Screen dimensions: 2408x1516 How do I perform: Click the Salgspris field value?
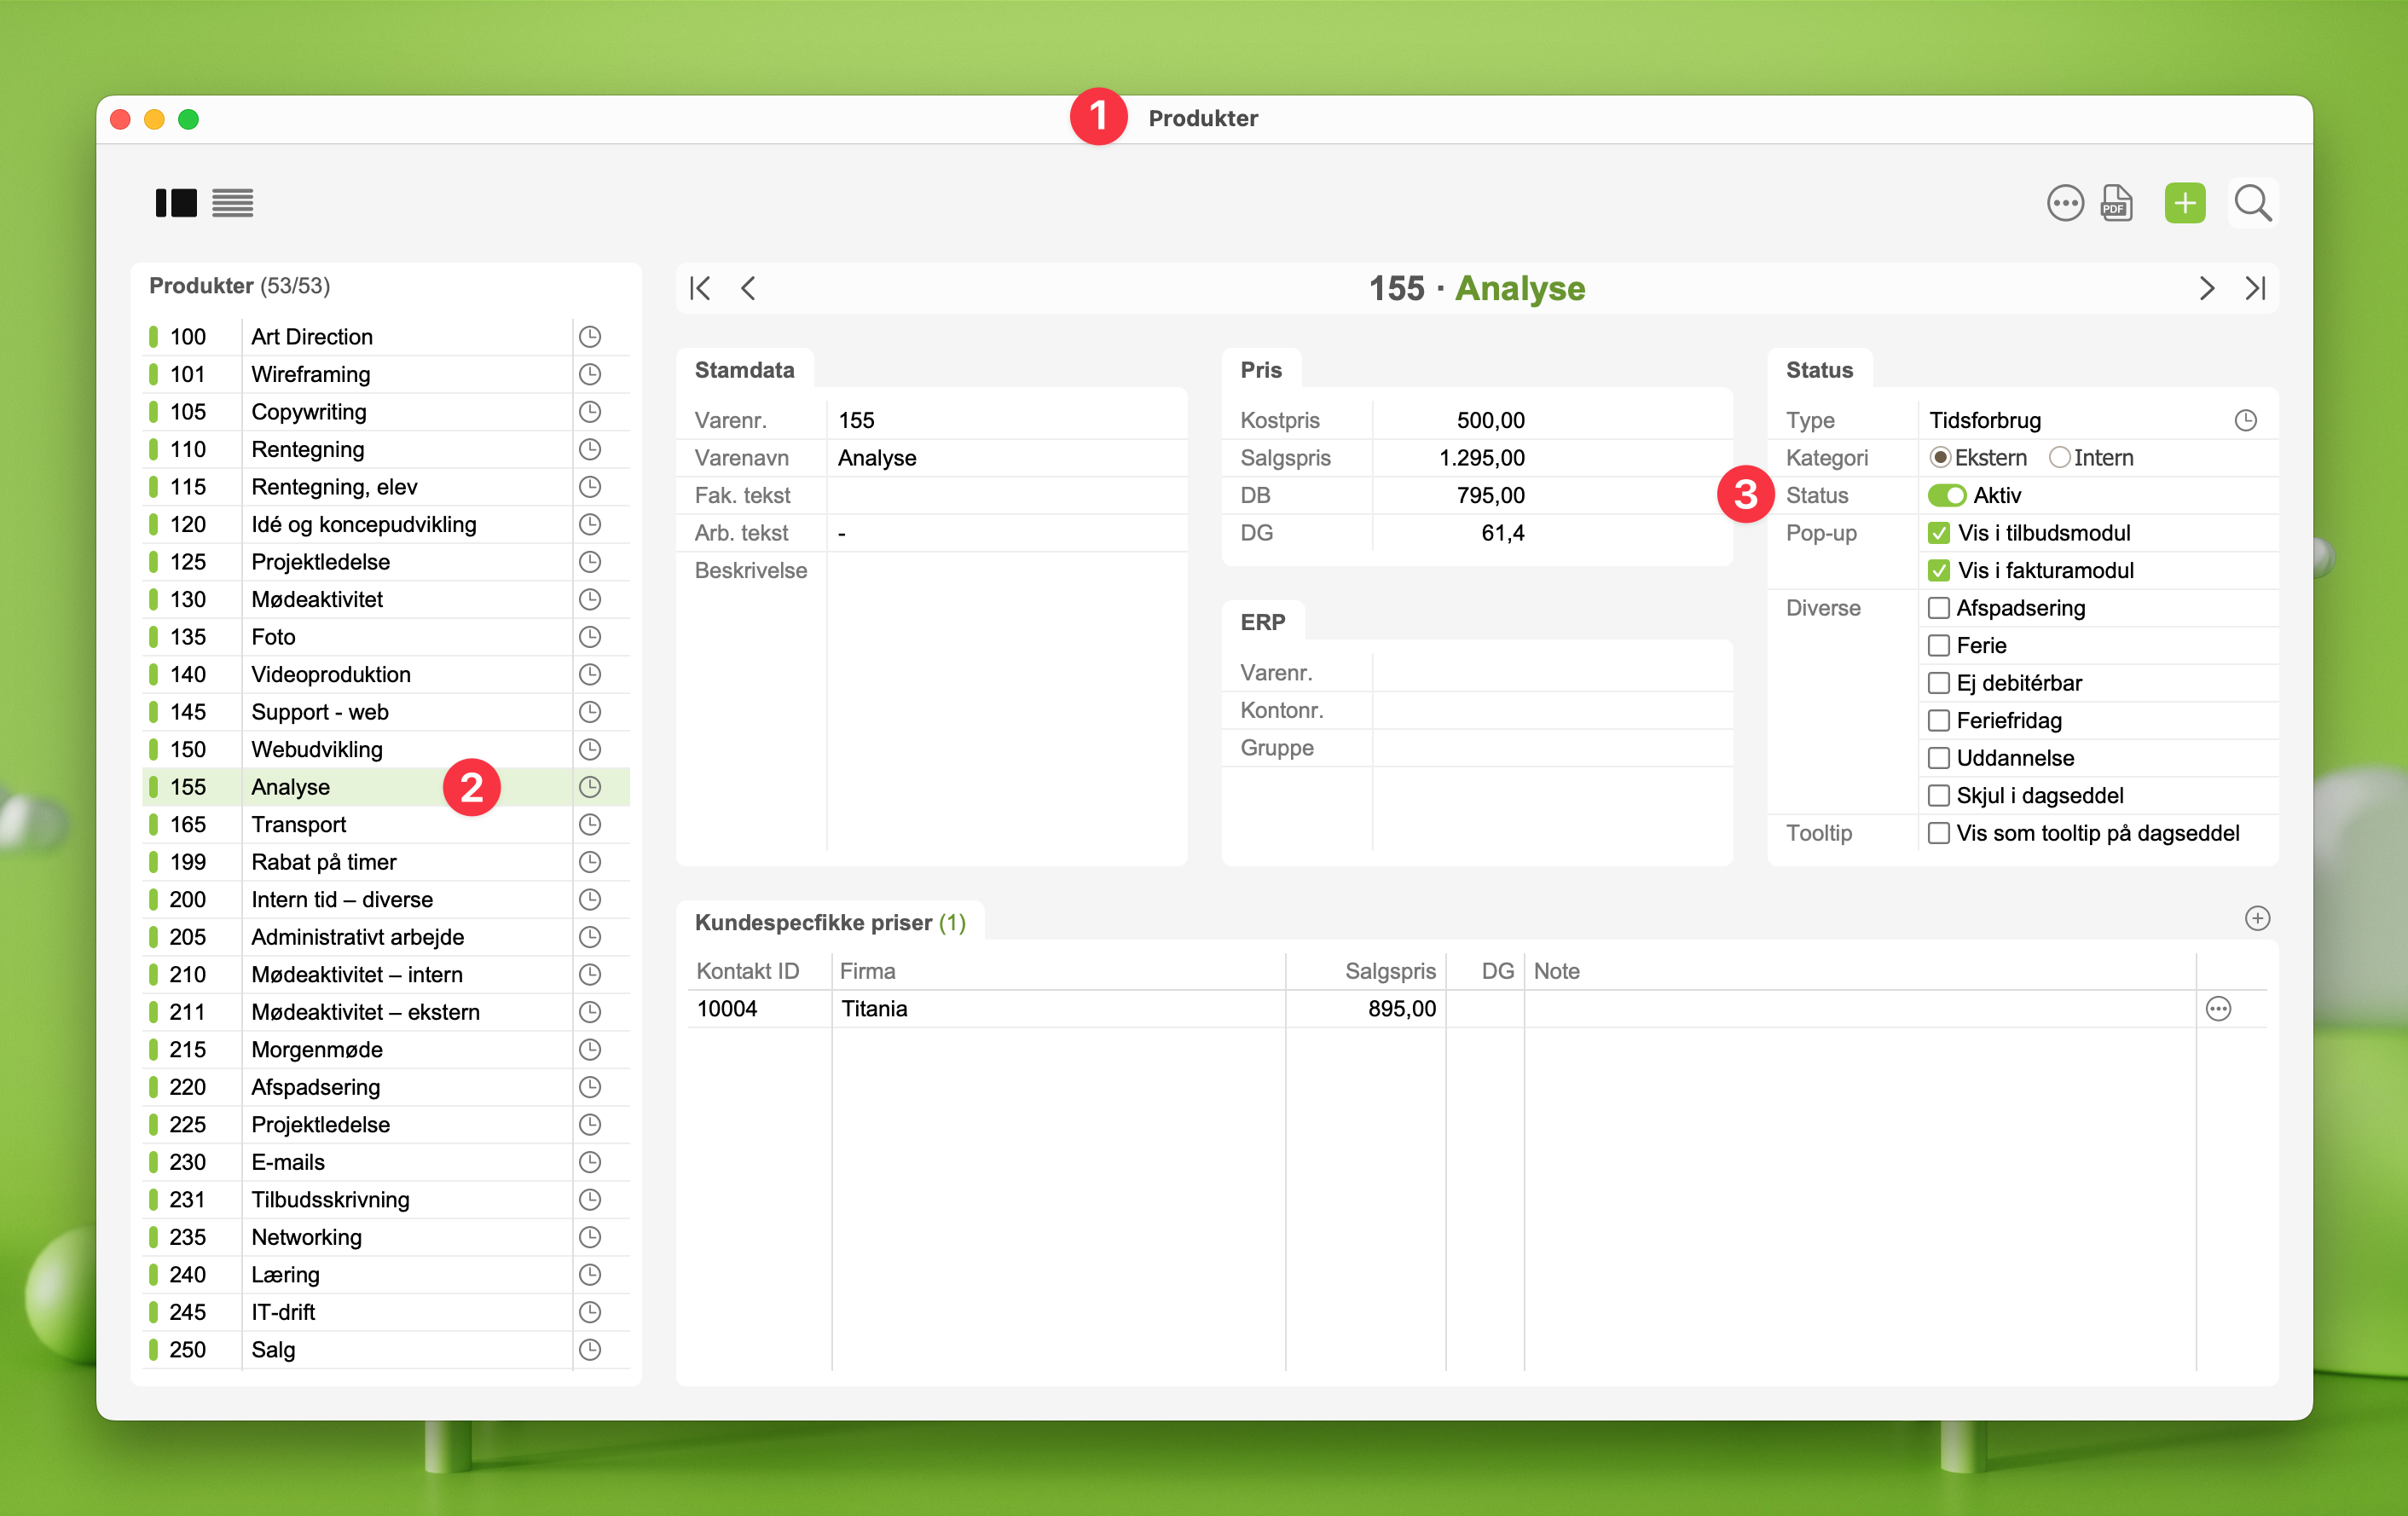tap(1480, 458)
